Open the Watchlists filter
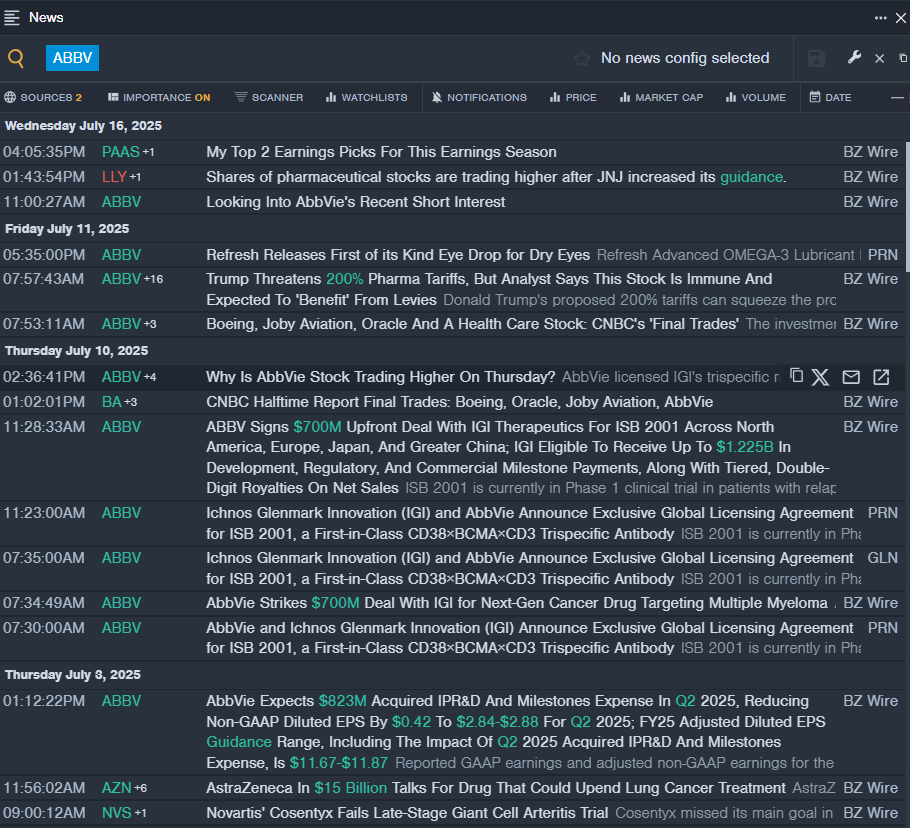 (366, 97)
